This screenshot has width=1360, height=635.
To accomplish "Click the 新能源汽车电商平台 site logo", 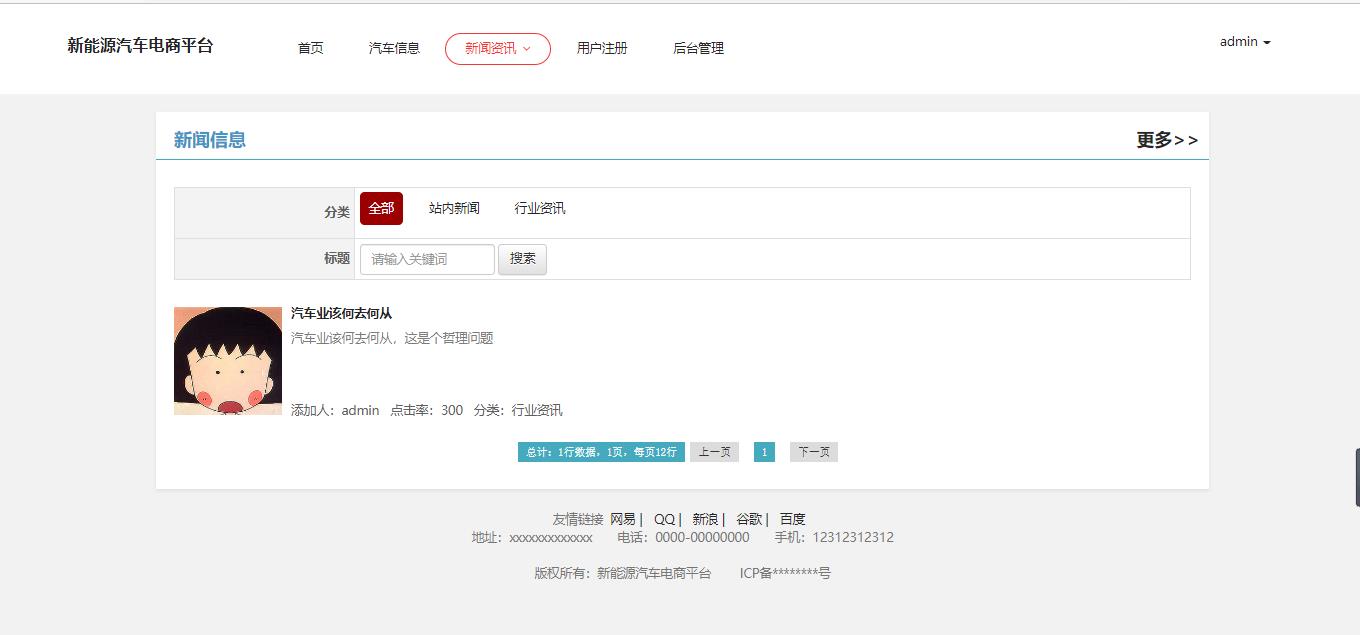I will (140, 46).
